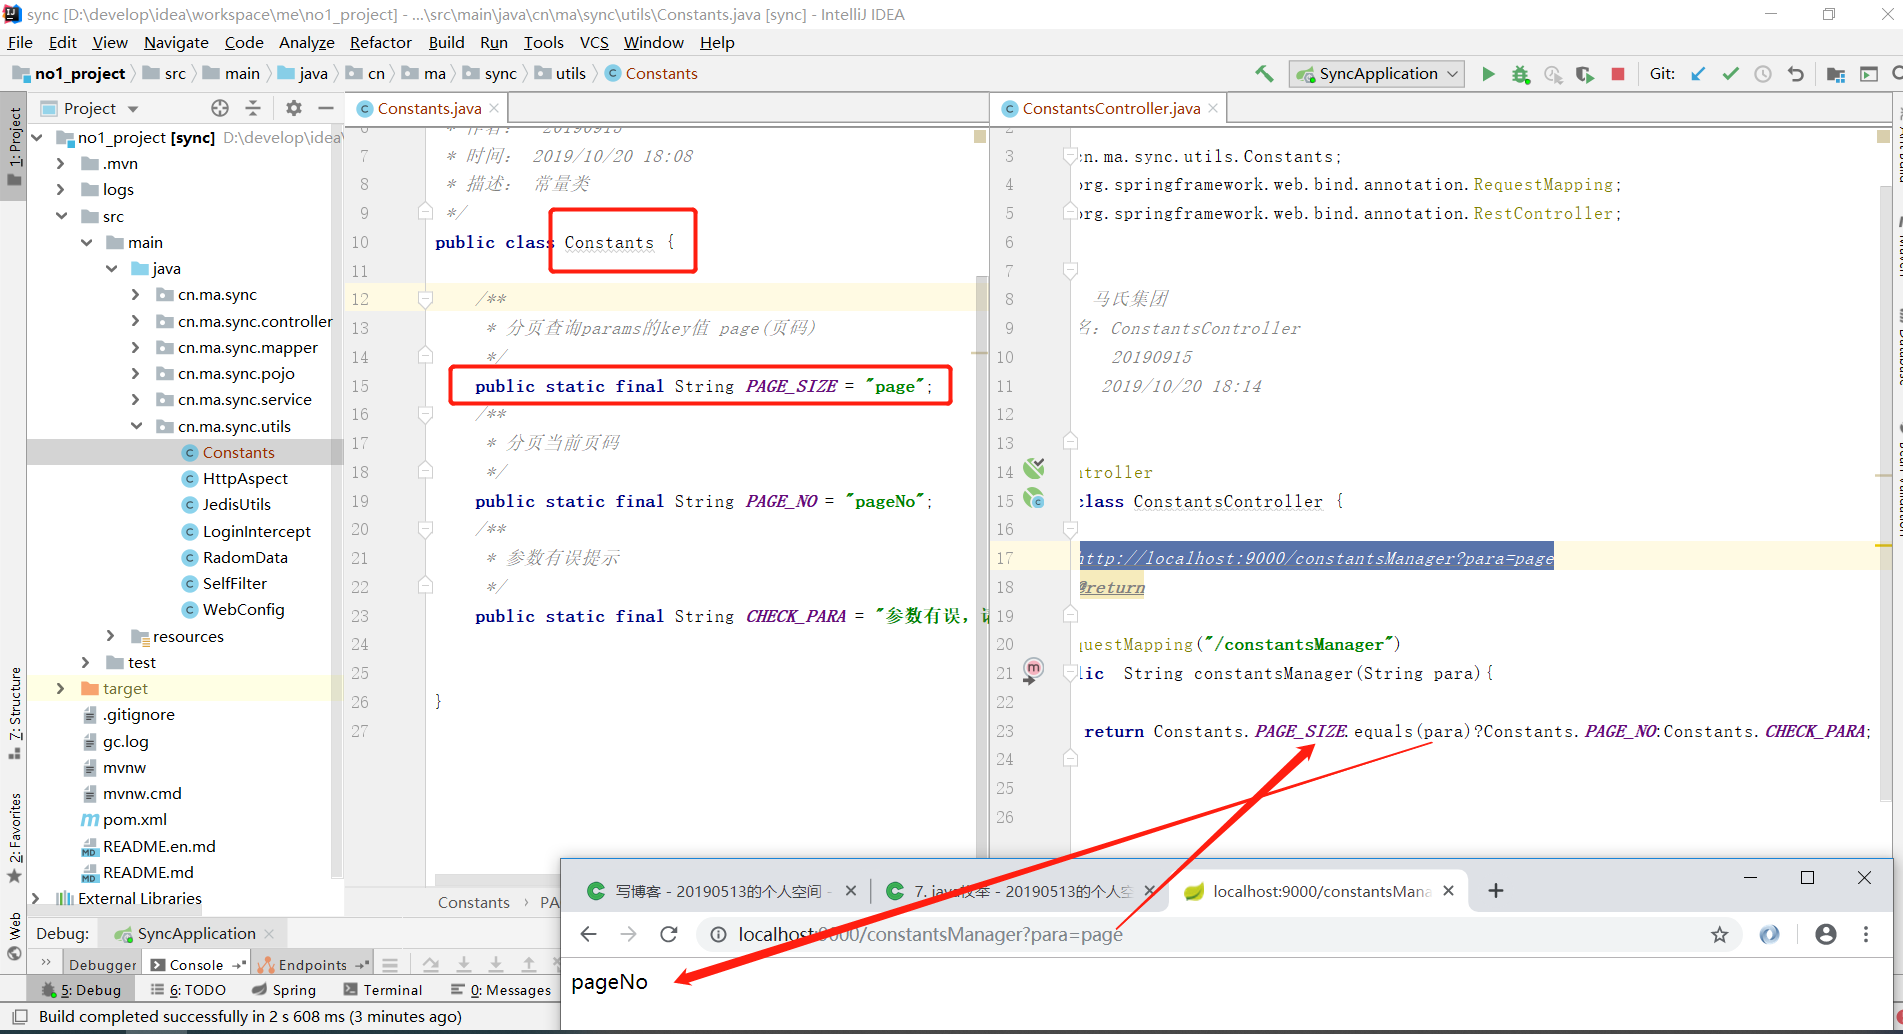Open Project panel settings gear
This screenshot has height=1034, width=1903.
293,108
